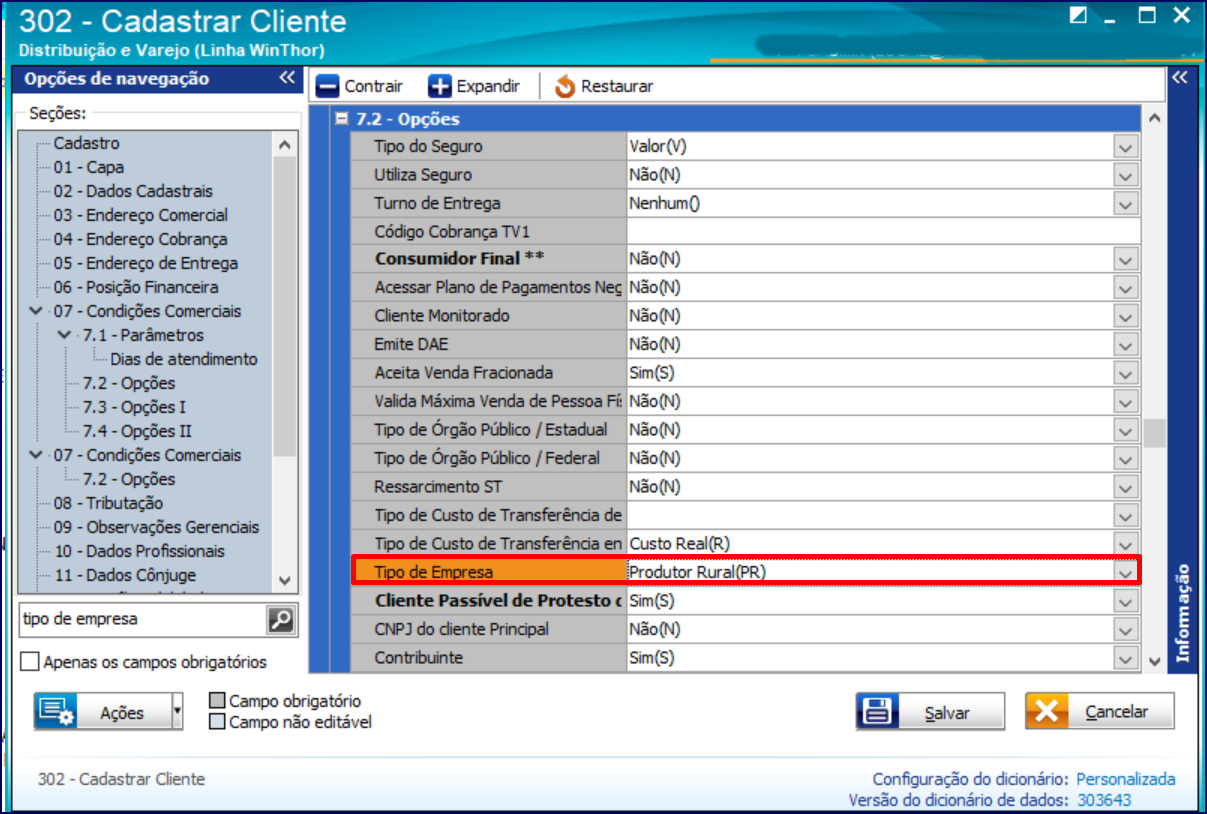1207x814 pixels.
Task: Select 7.4 - Opções II tree item
Action: (137, 431)
